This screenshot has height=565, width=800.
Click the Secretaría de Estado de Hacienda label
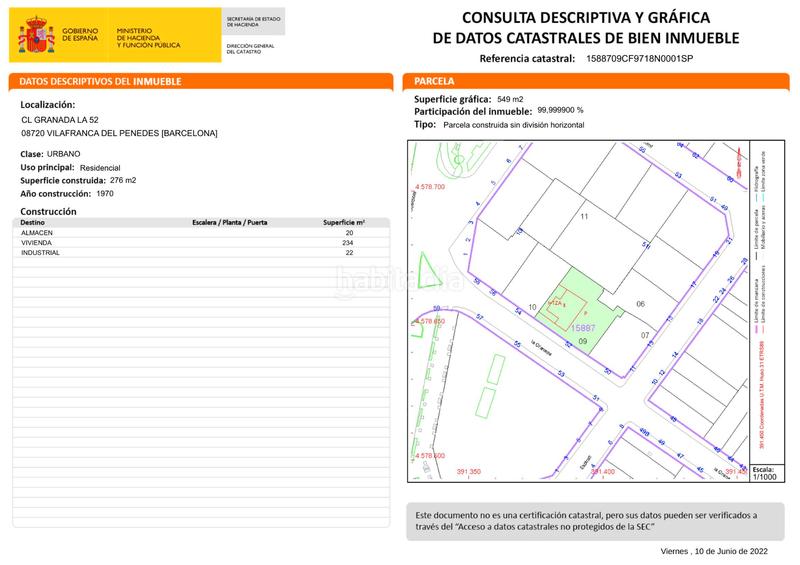pos(252,22)
